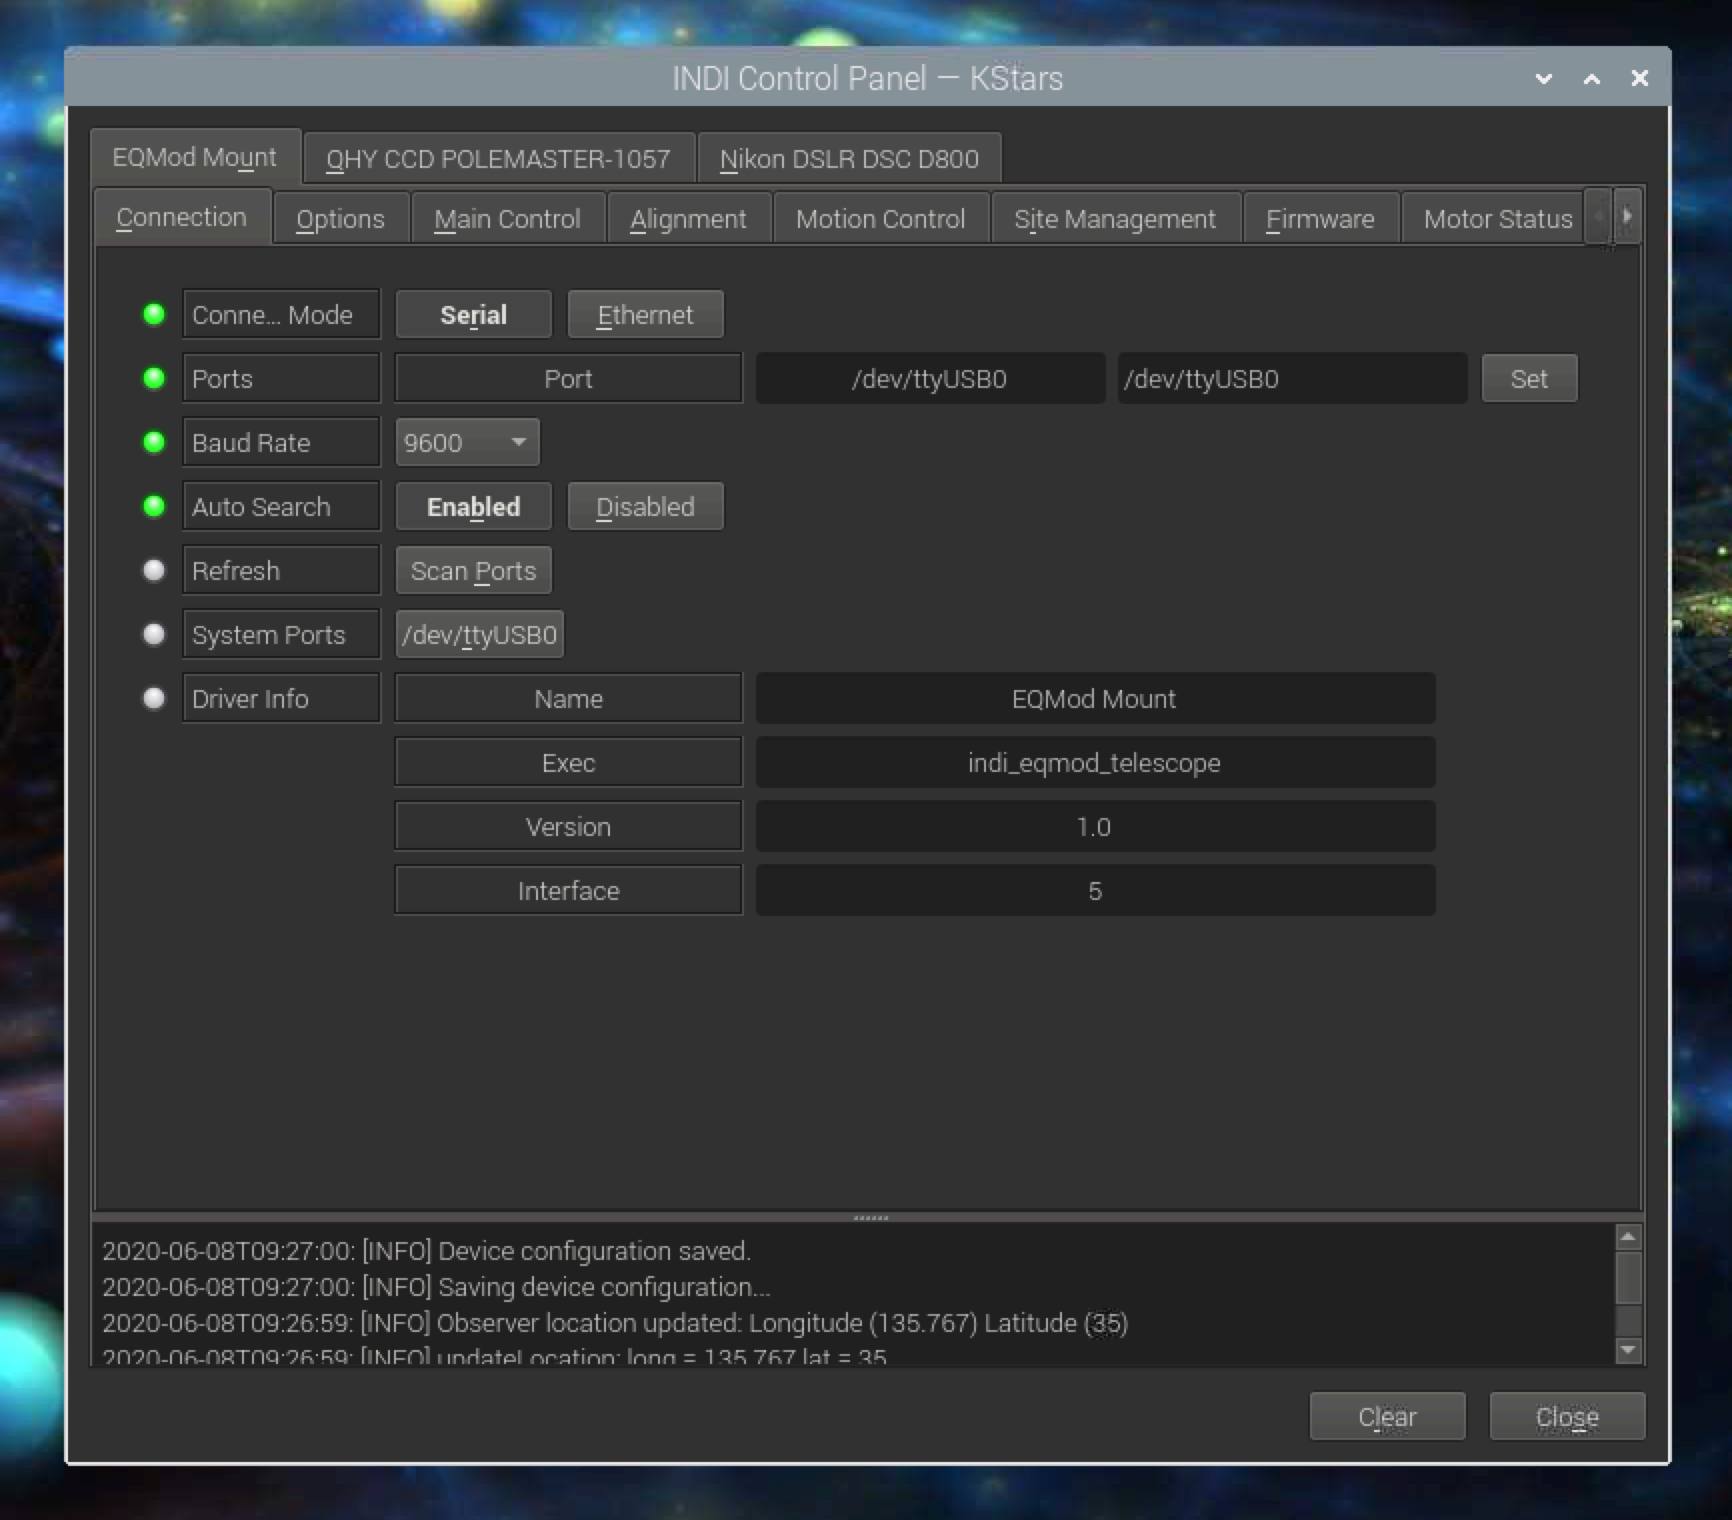The image size is (1732, 1520).
Task: Click the idle status light beside Refresh
Action: pos(154,570)
